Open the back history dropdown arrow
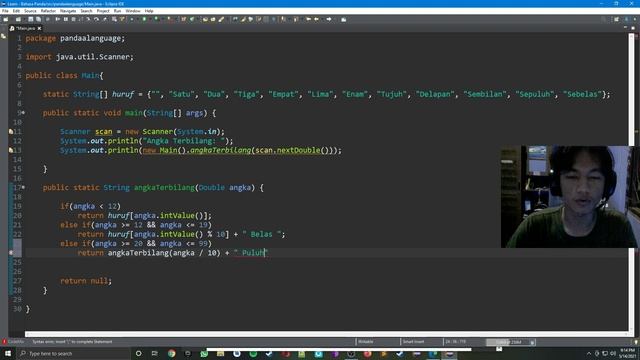 pos(321,19)
